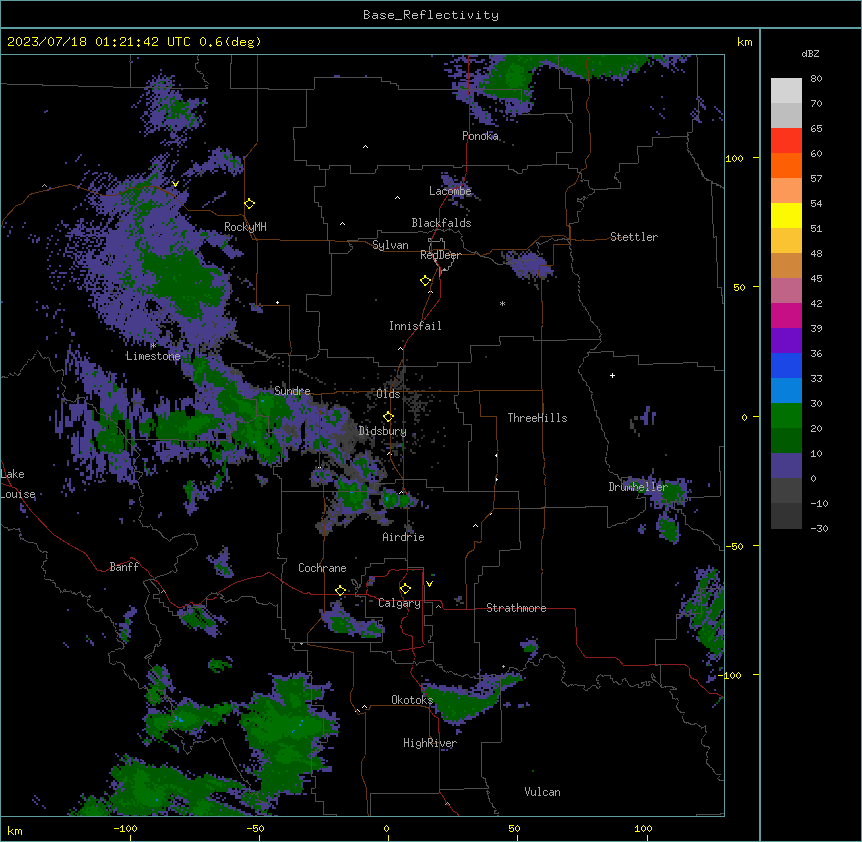The width and height of the screenshot is (862, 842).
Task: Click the Cochrane city label
Action: point(322,568)
